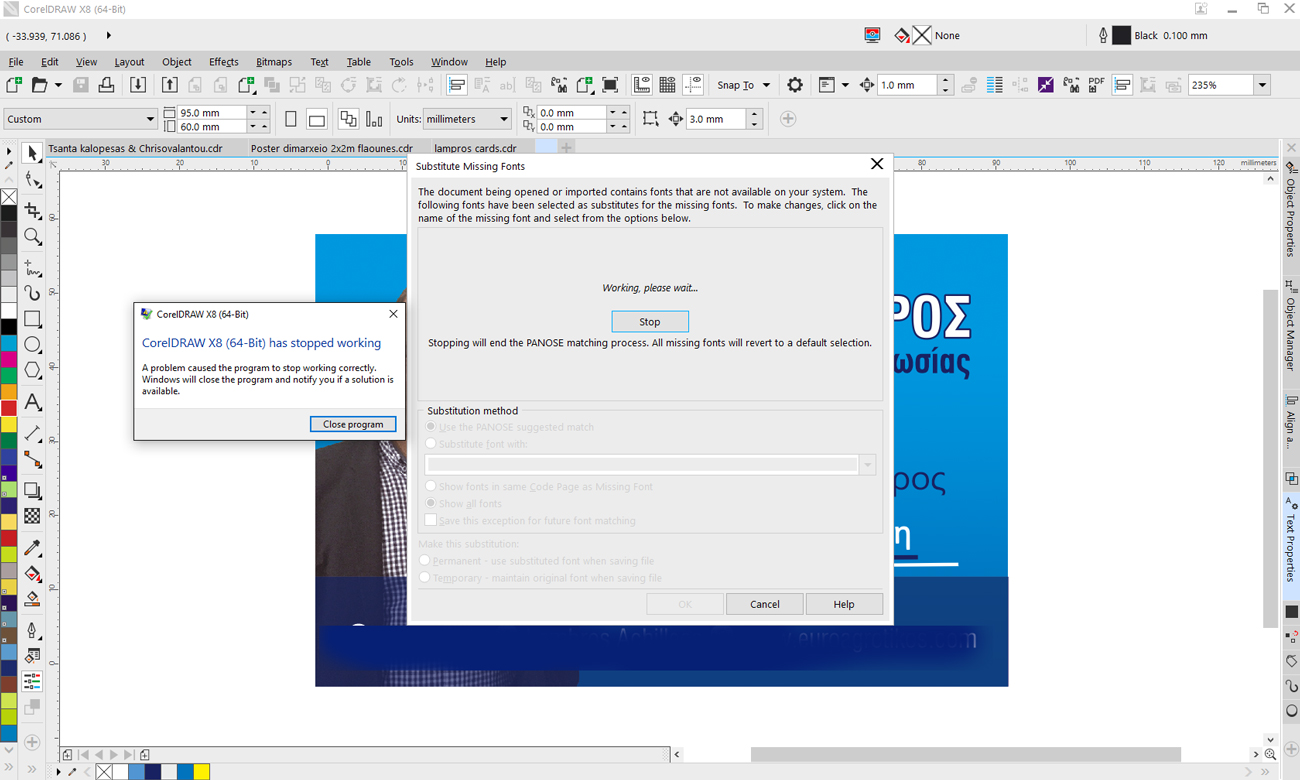Select the Drop Shadow tool
Image resolution: width=1300 pixels, height=780 pixels.
coord(32,490)
